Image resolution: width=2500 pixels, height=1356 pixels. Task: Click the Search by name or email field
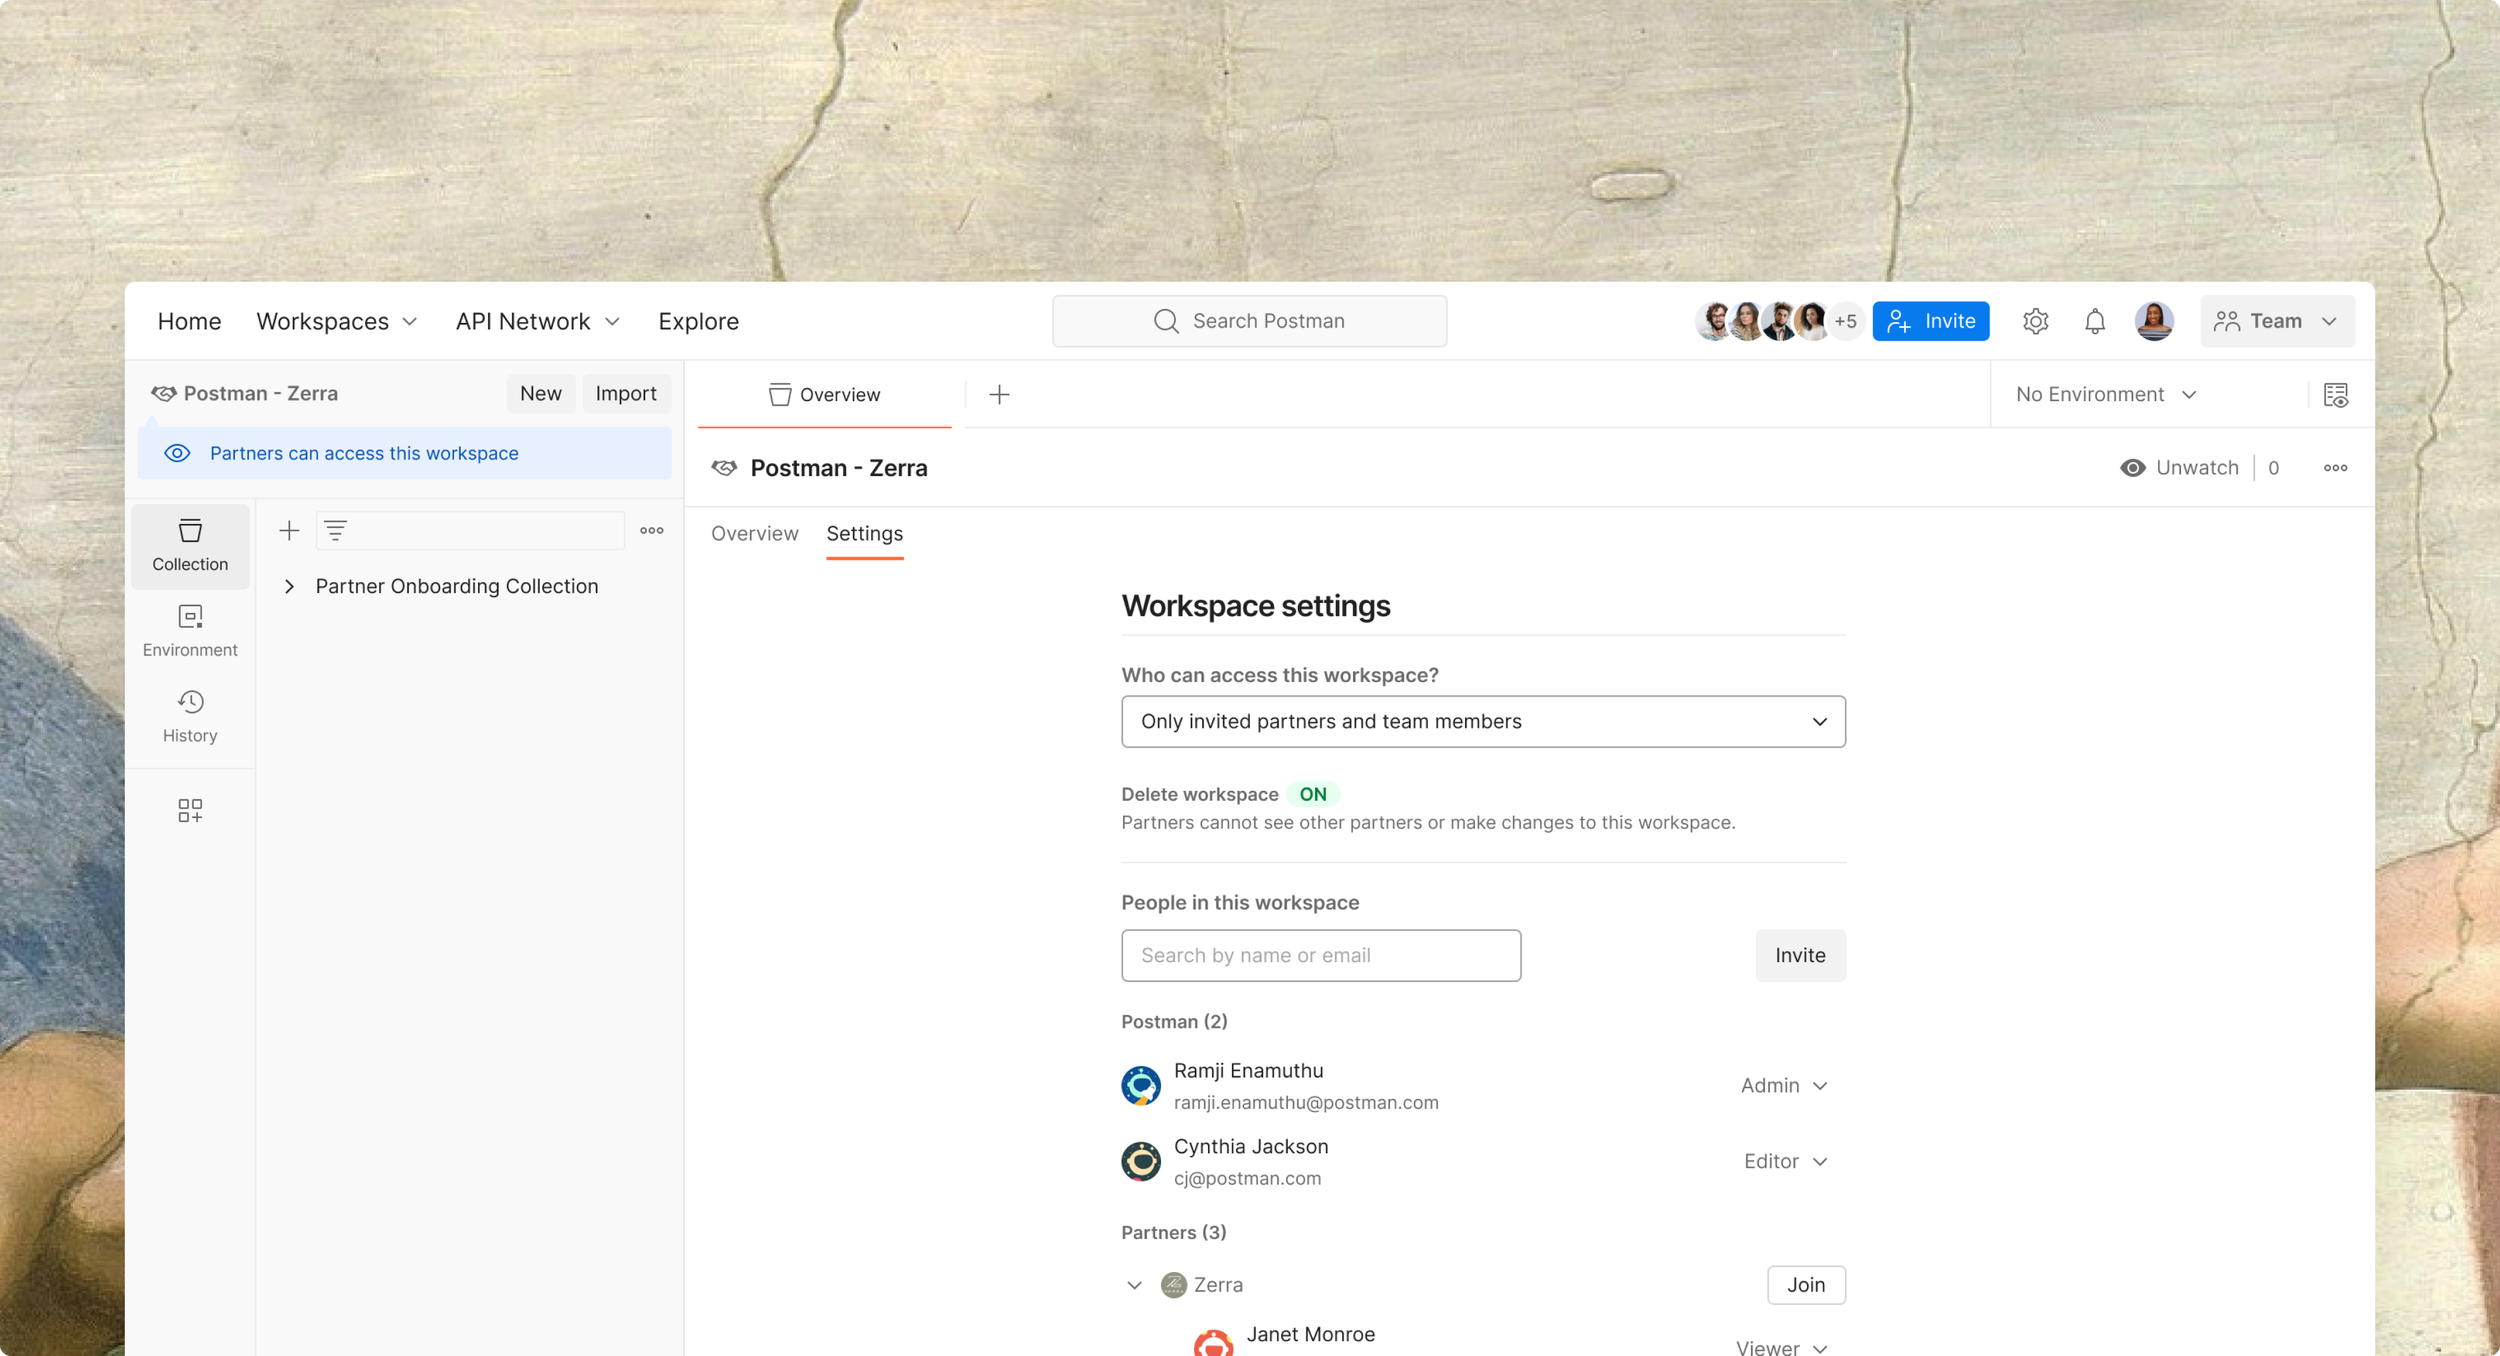(x=1320, y=956)
